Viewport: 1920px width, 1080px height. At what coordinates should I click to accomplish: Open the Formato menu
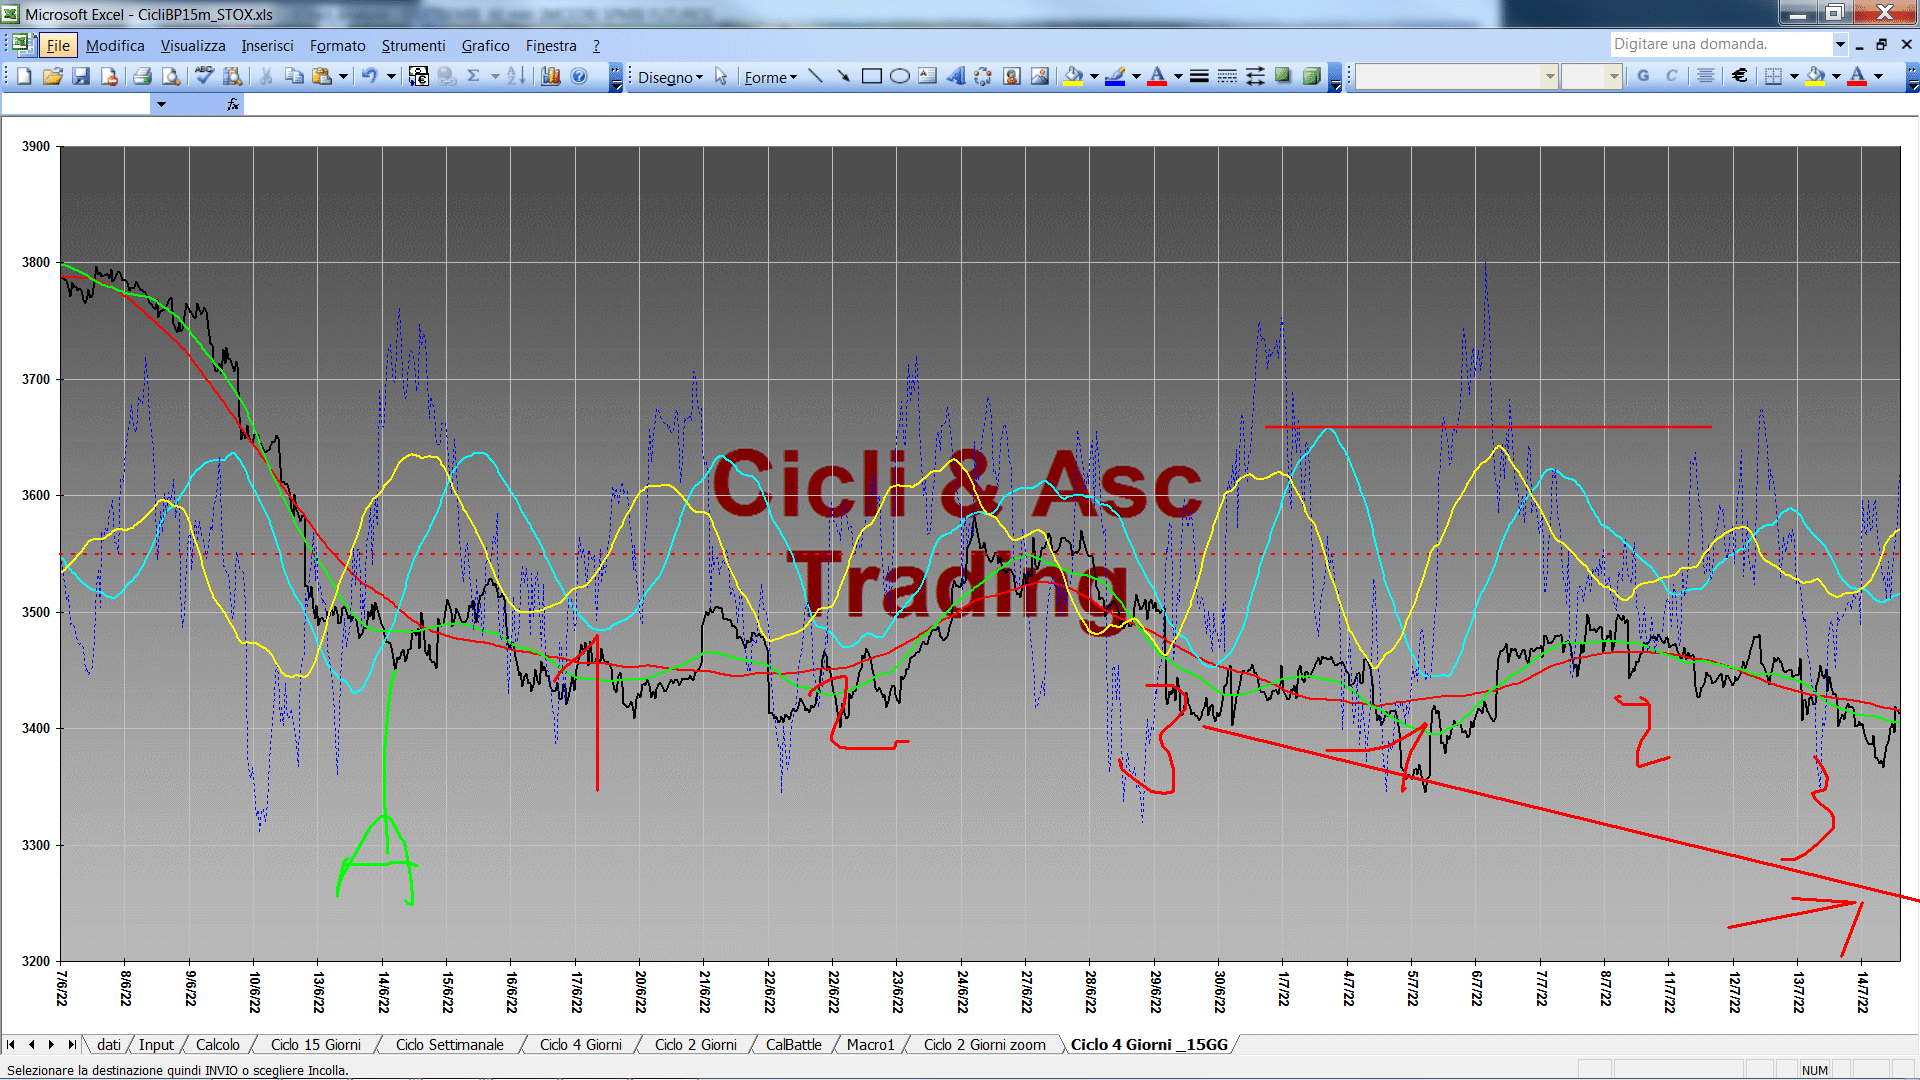click(x=337, y=46)
